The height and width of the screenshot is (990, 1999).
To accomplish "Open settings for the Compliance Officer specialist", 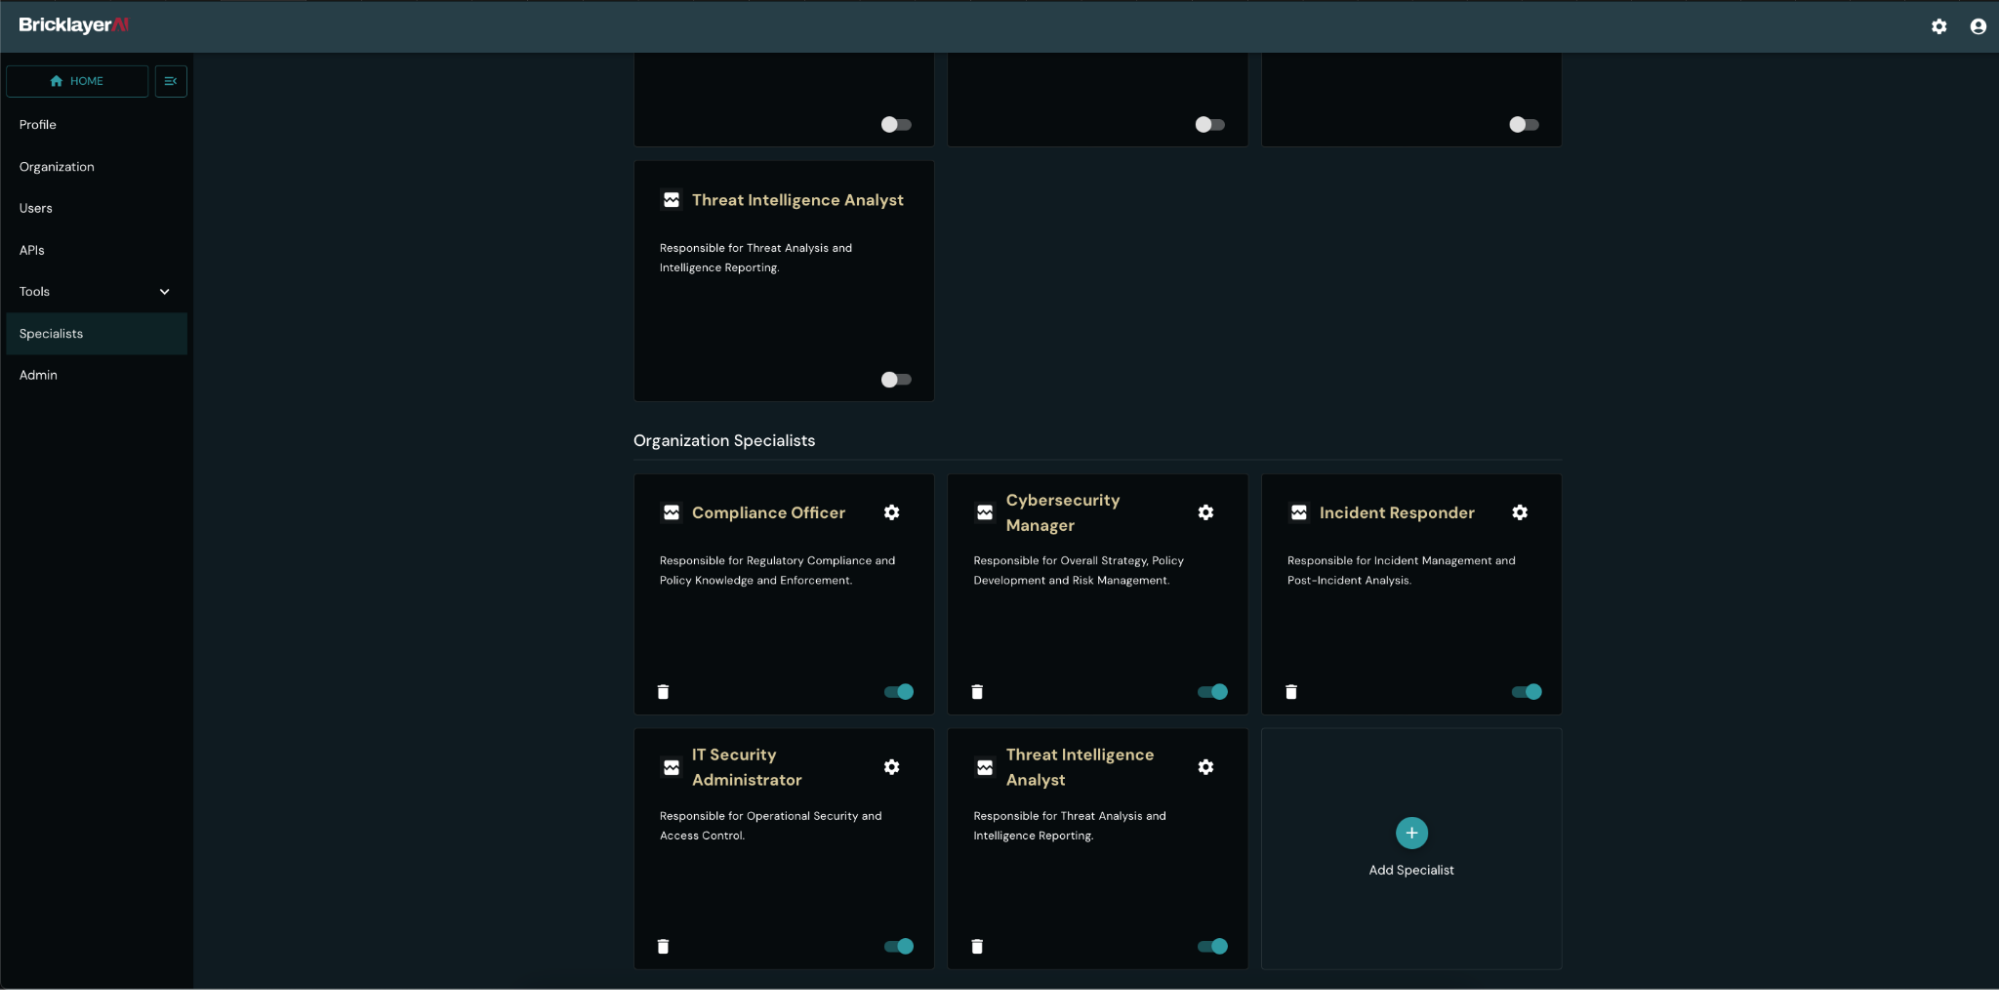I will pos(892,512).
